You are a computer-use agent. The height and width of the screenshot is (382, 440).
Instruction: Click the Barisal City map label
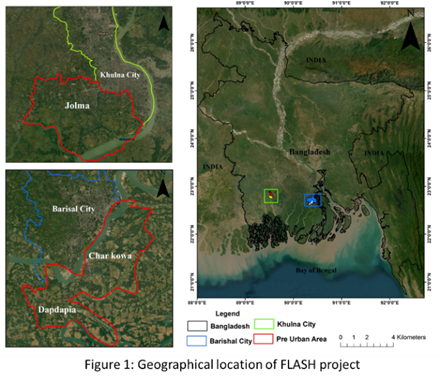(74, 209)
